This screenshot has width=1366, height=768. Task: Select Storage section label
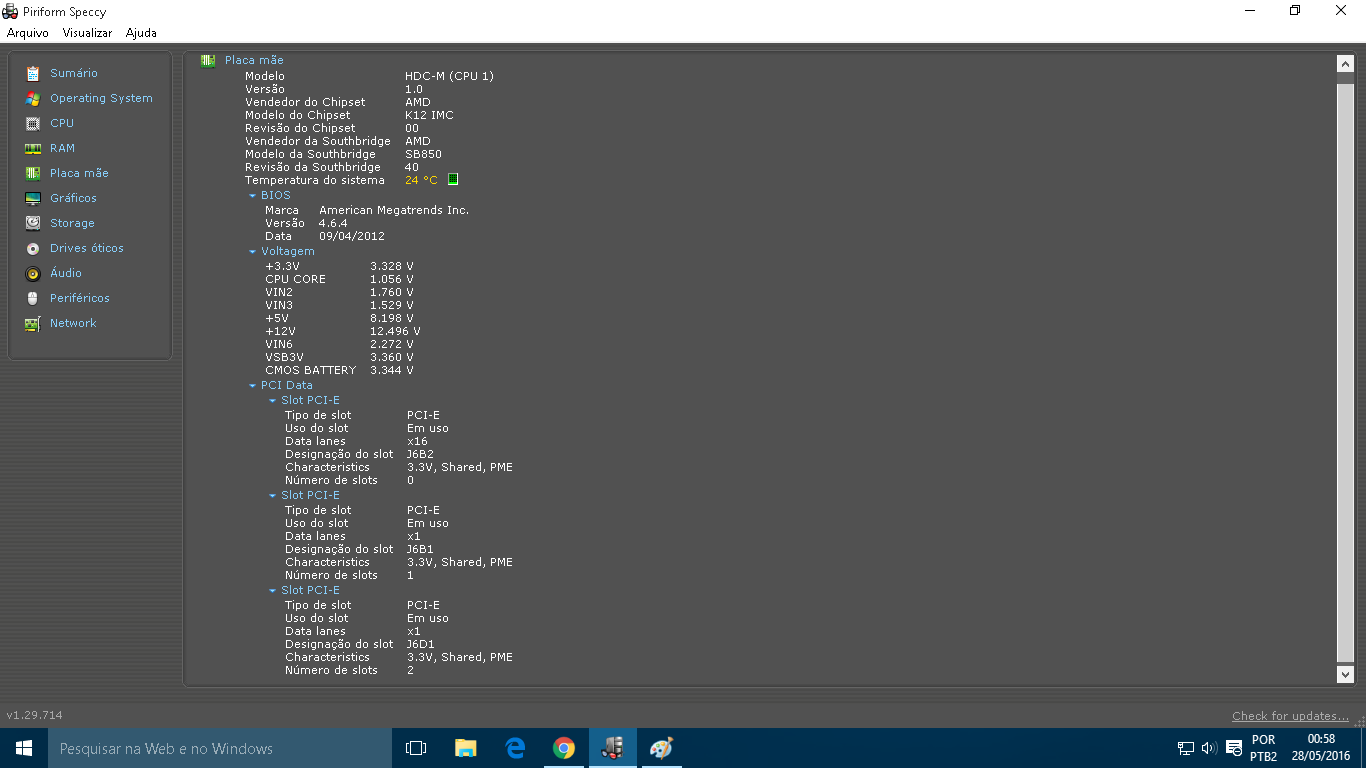click(72, 223)
